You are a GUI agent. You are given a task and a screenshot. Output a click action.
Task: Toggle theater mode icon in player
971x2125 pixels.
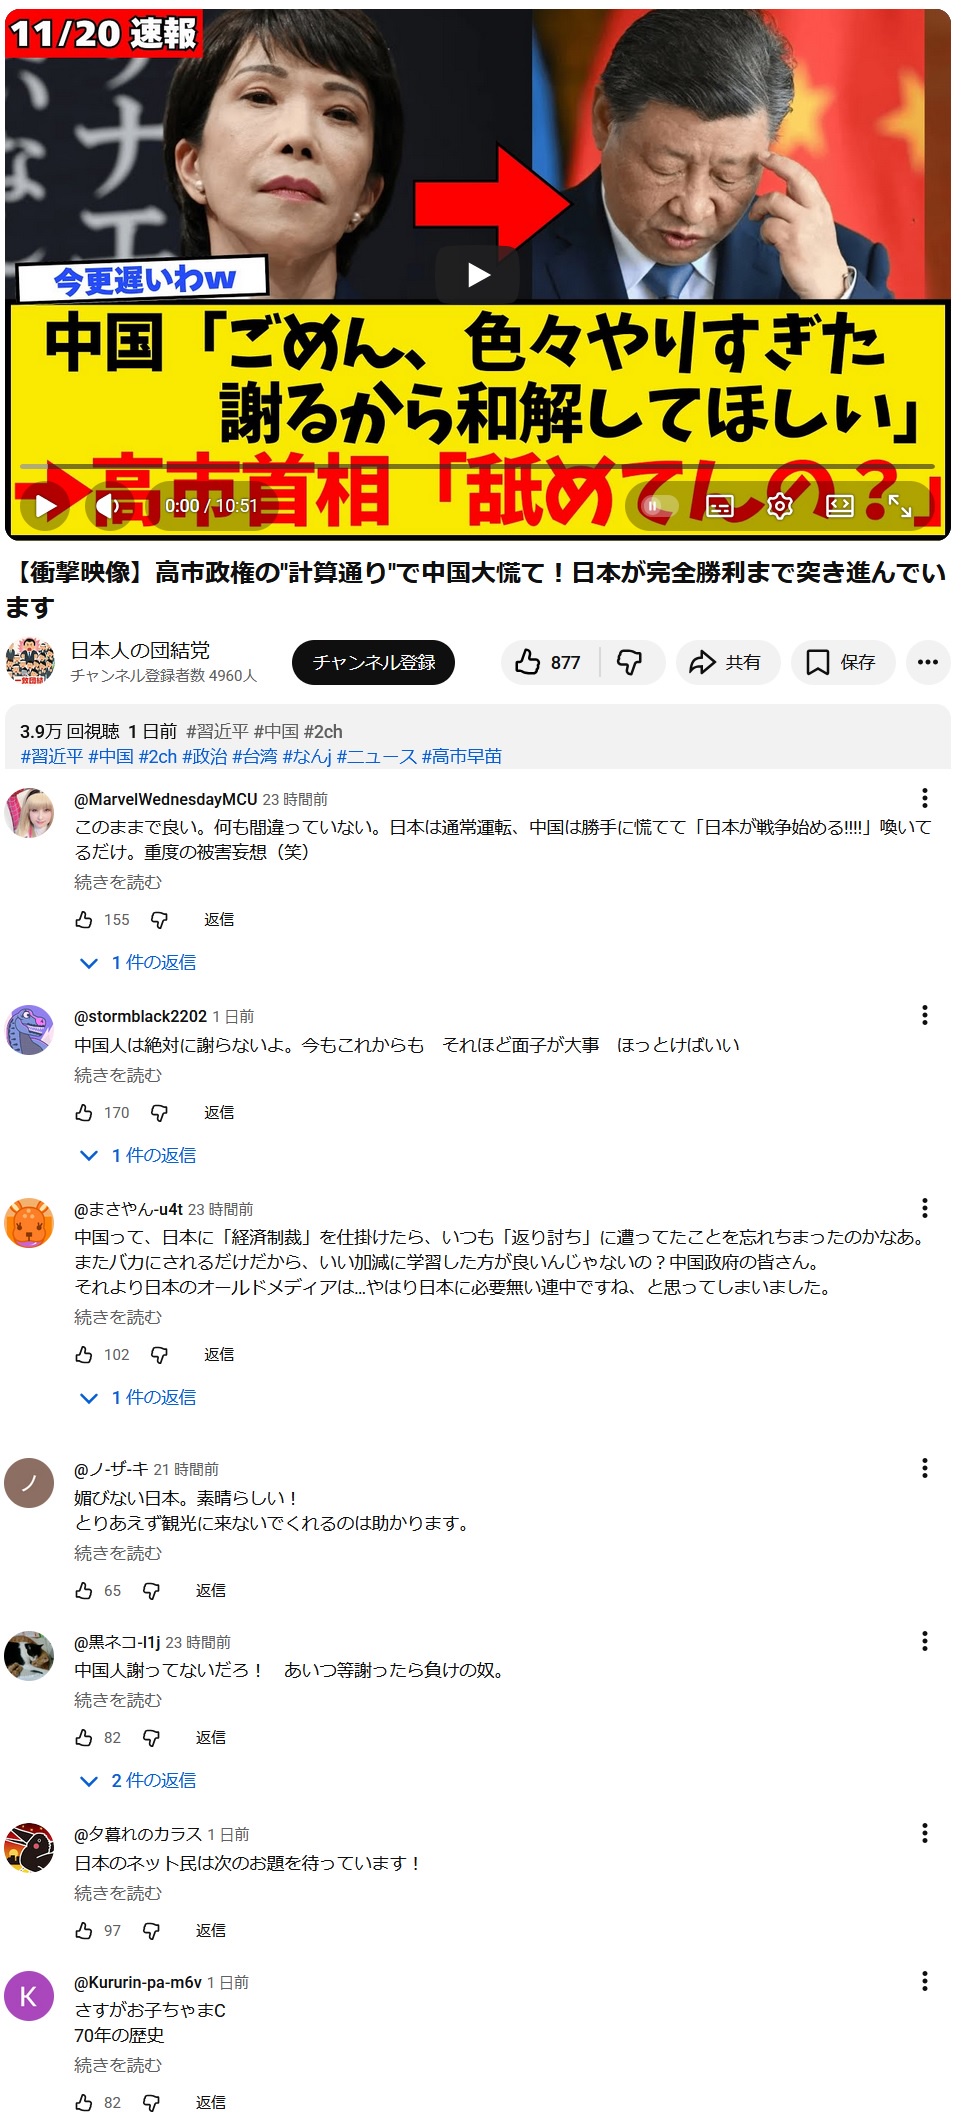(840, 506)
